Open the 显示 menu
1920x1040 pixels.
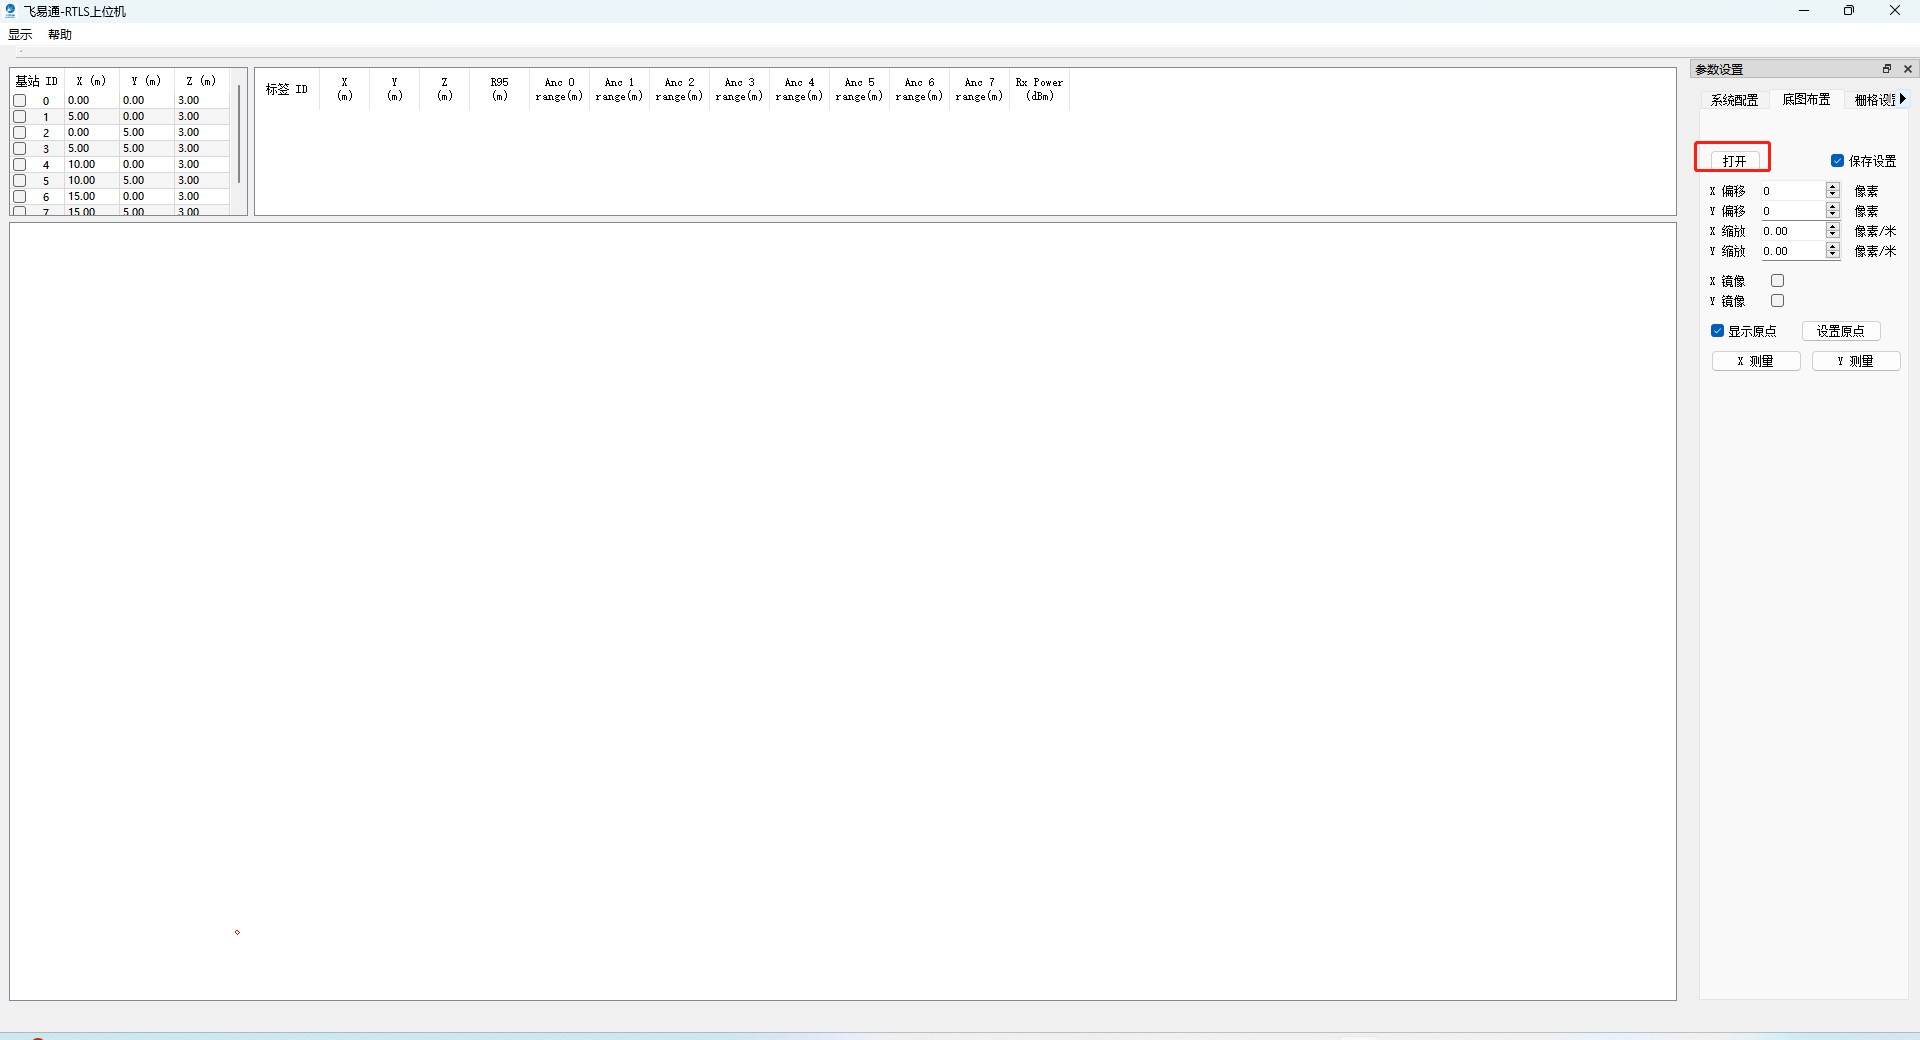[20, 34]
